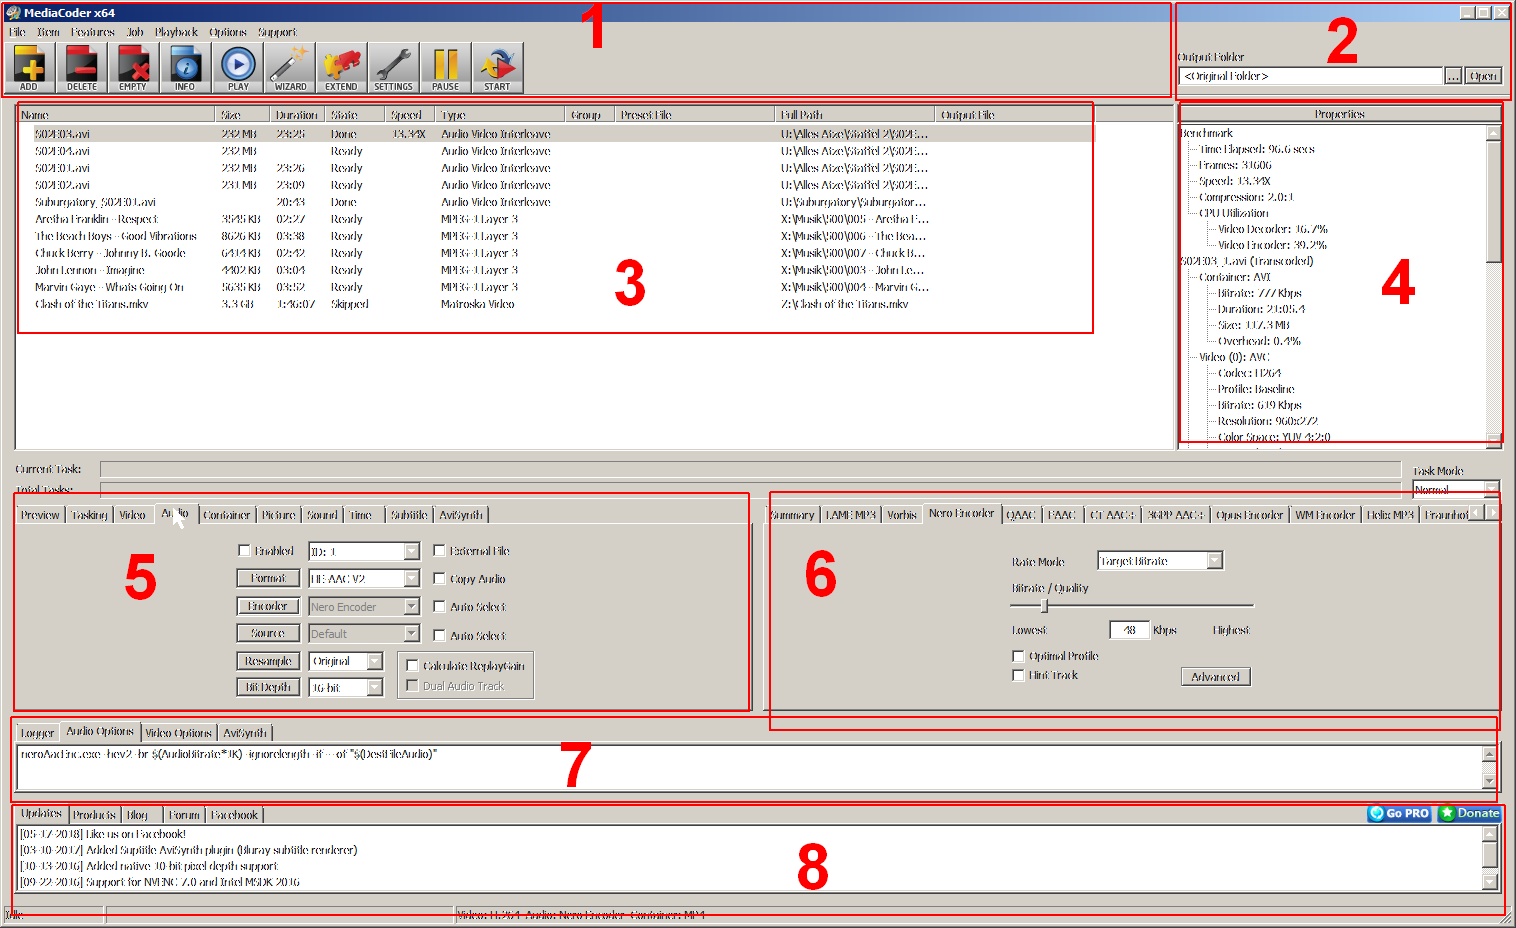Click the Kbps bitrate input field

pos(1129,630)
